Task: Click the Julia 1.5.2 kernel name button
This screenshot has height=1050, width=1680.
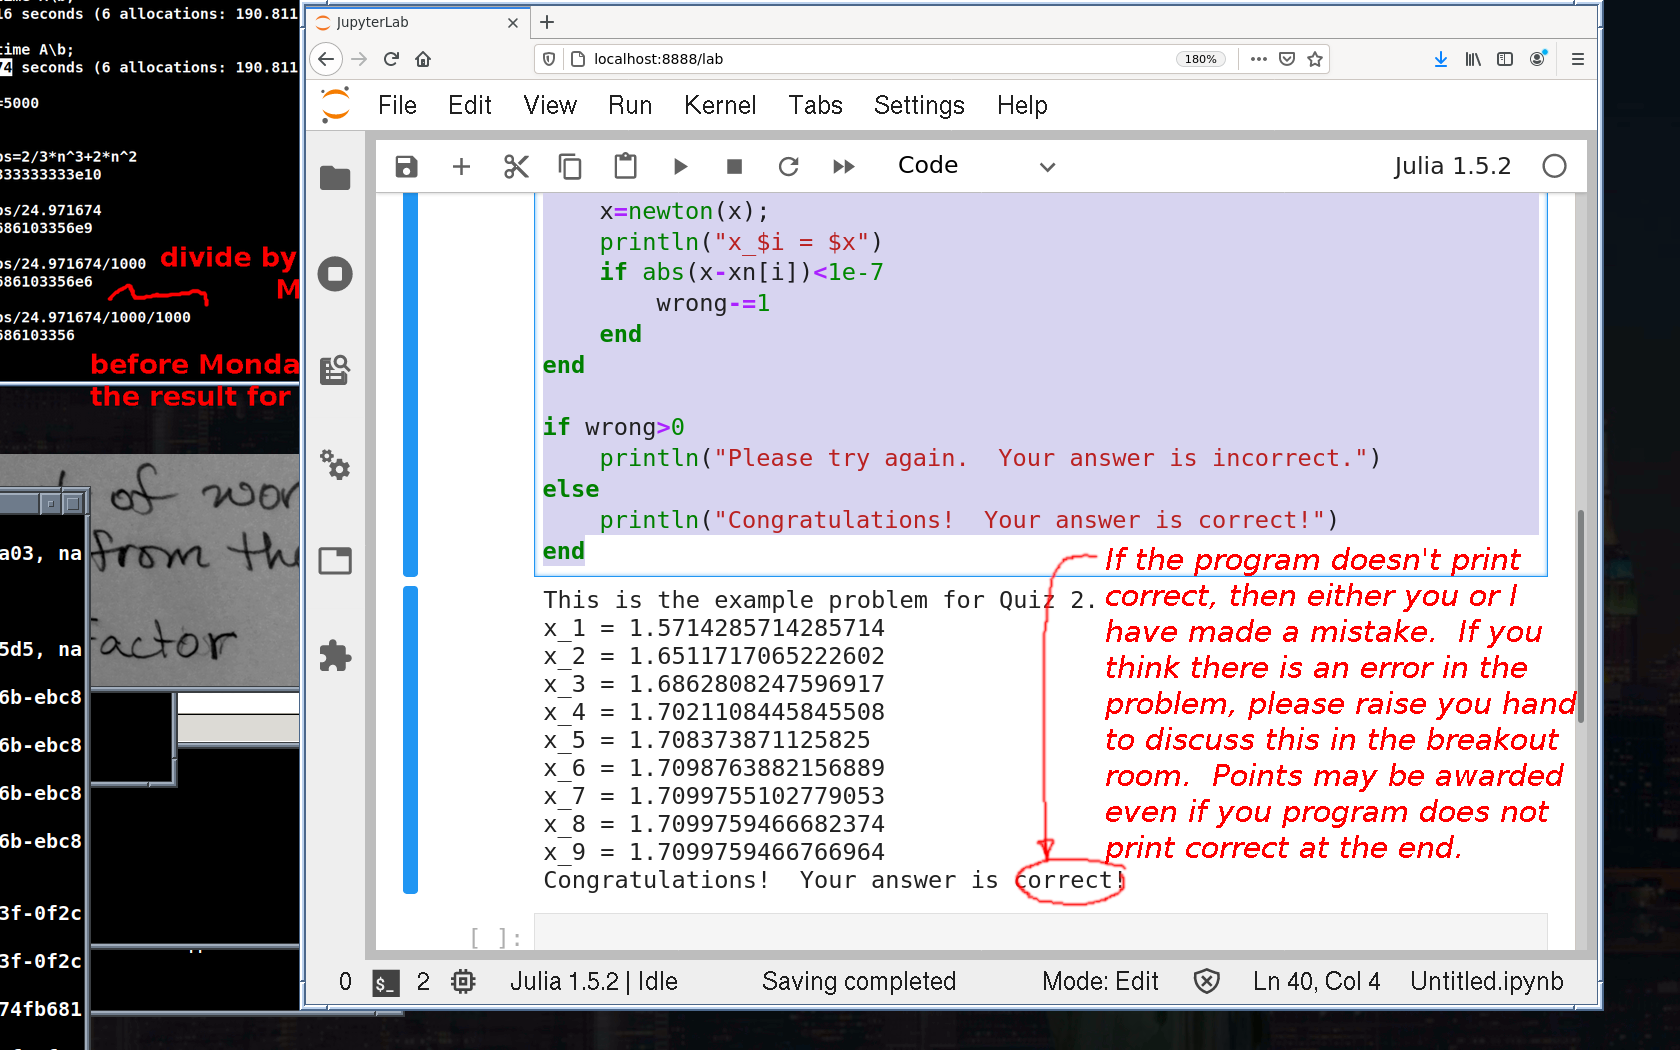Action: pyautogui.click(x=1452, y=166)
